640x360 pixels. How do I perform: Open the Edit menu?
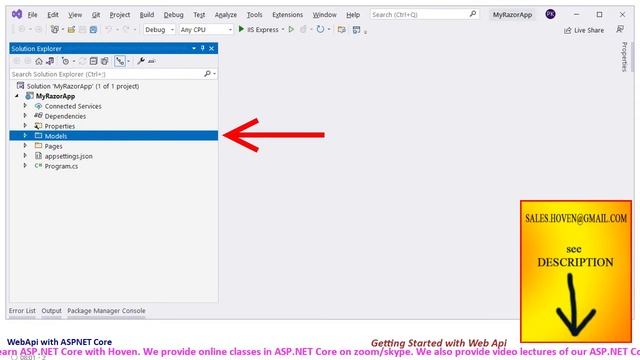tap(53, 15)
